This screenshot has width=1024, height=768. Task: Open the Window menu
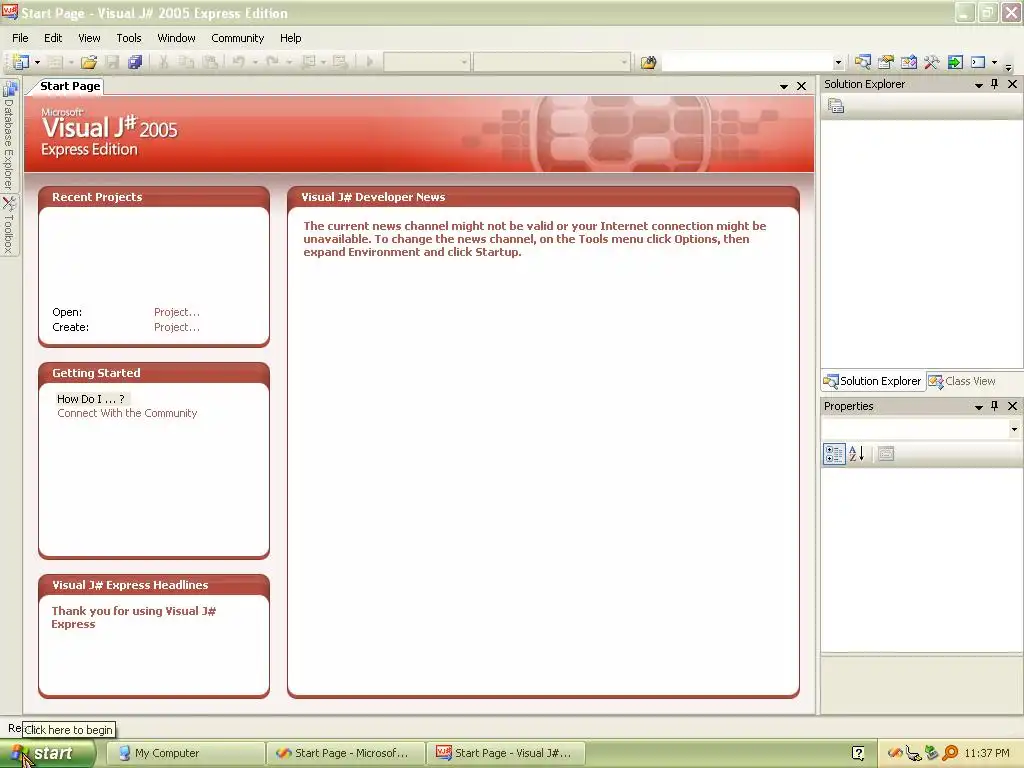(x=176, y=38)
